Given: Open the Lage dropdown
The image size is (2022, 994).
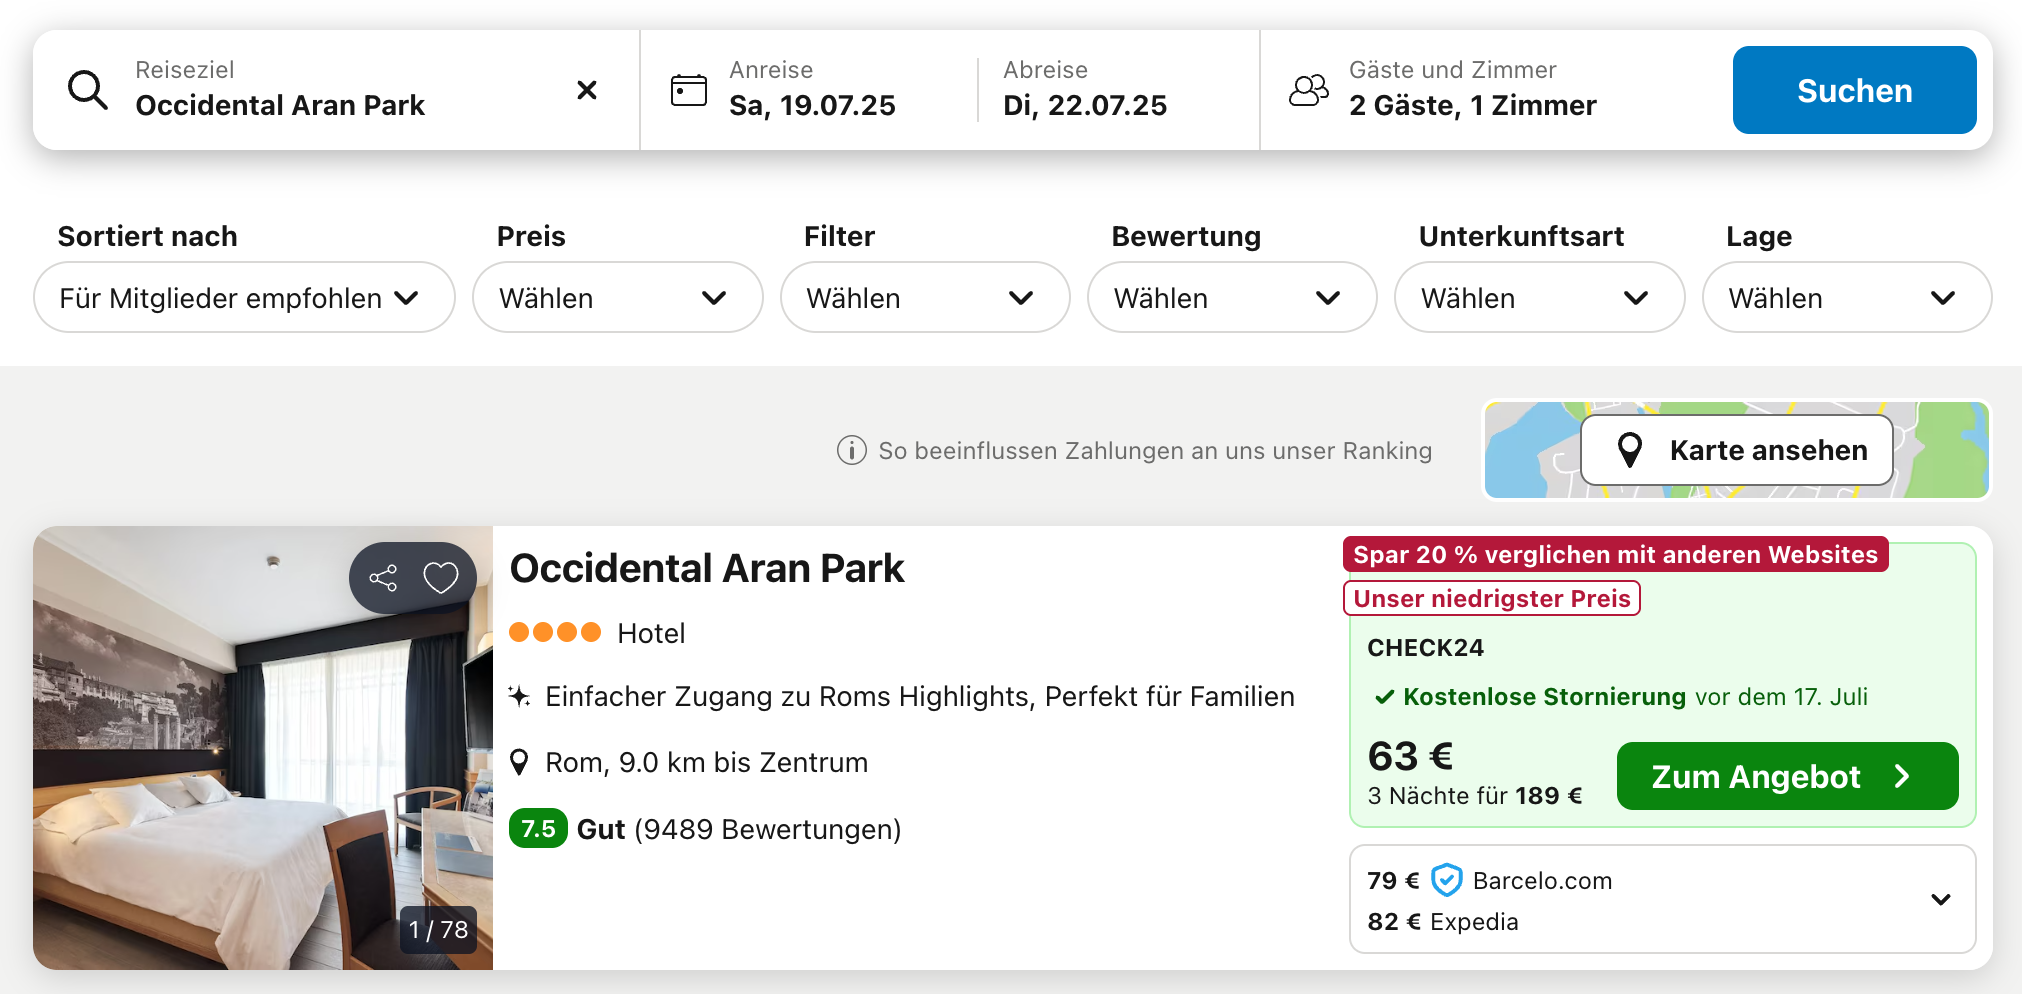Looking at the screenshot, I should [1847, 297].
